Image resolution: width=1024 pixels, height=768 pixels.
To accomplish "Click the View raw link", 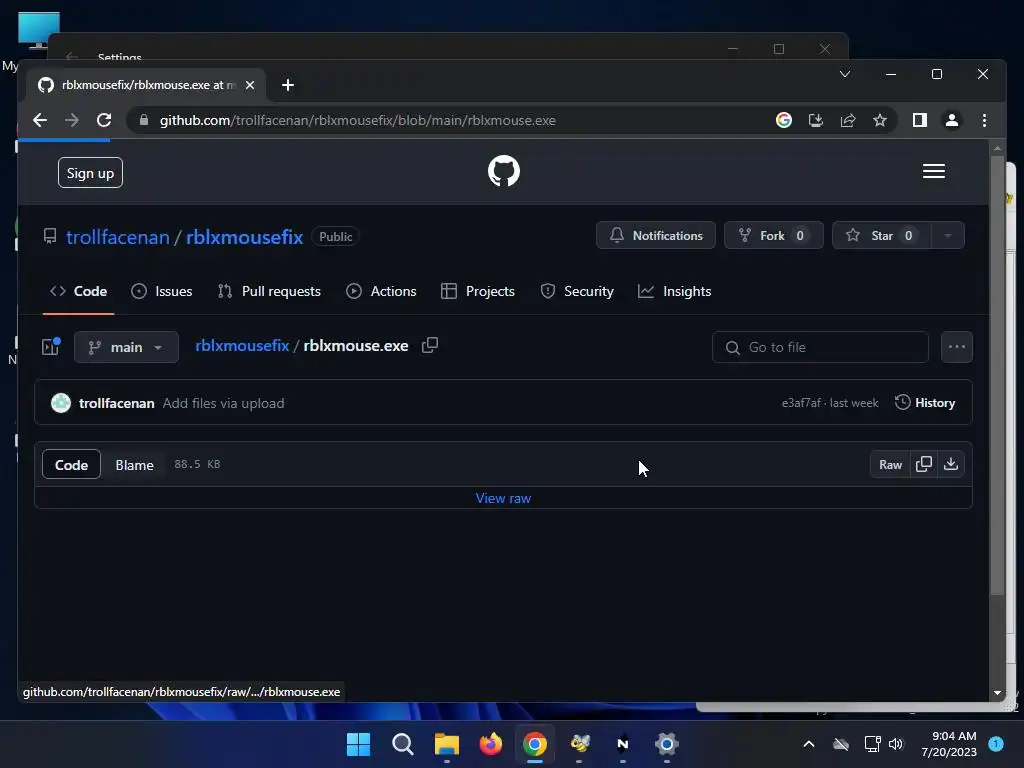I will click(503, 498).
